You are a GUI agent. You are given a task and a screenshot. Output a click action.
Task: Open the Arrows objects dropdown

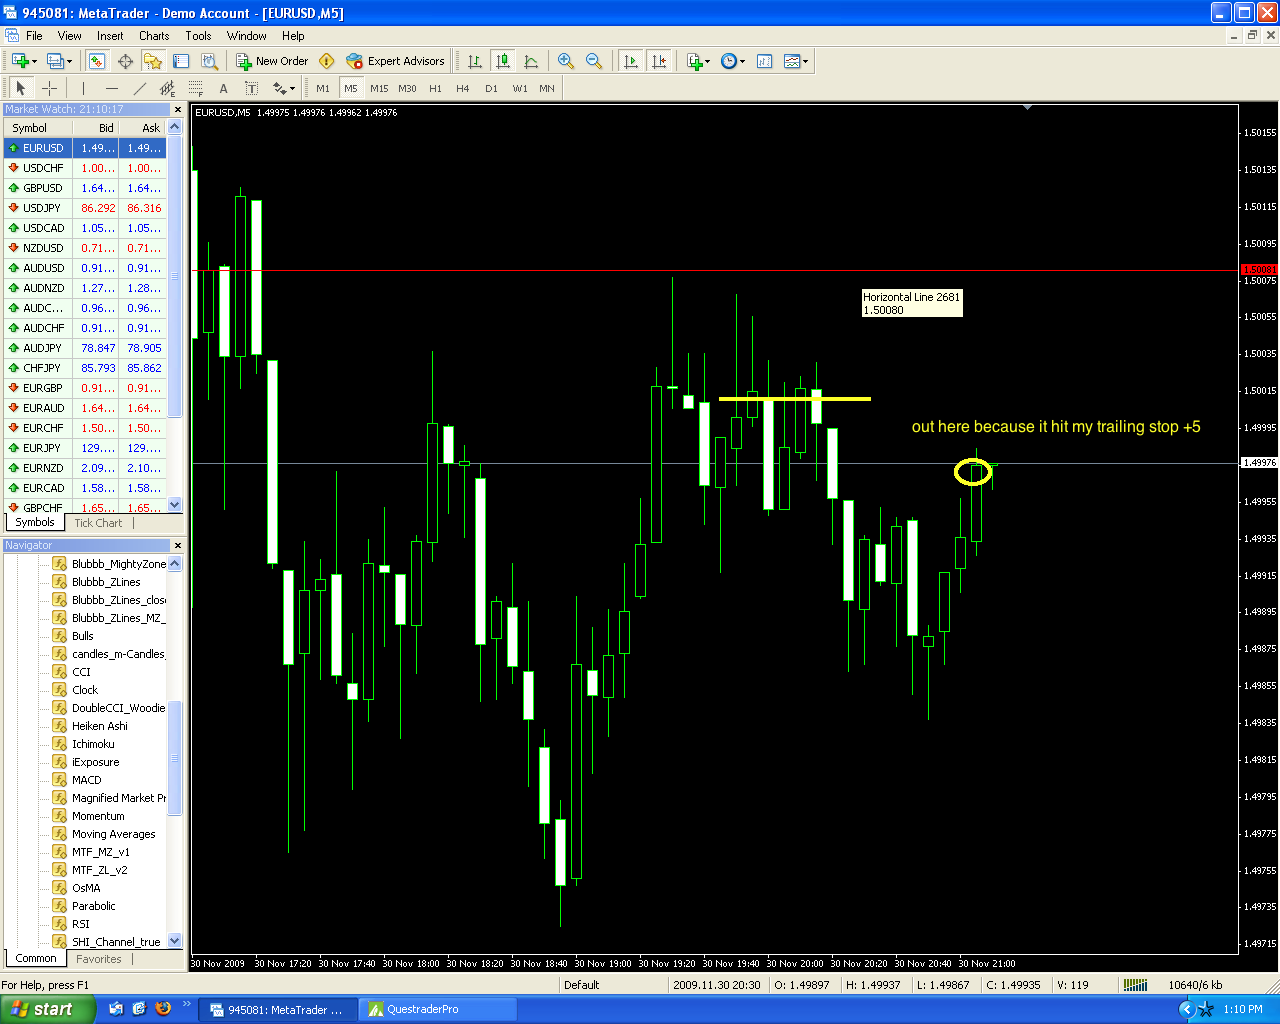pos(283,88)
